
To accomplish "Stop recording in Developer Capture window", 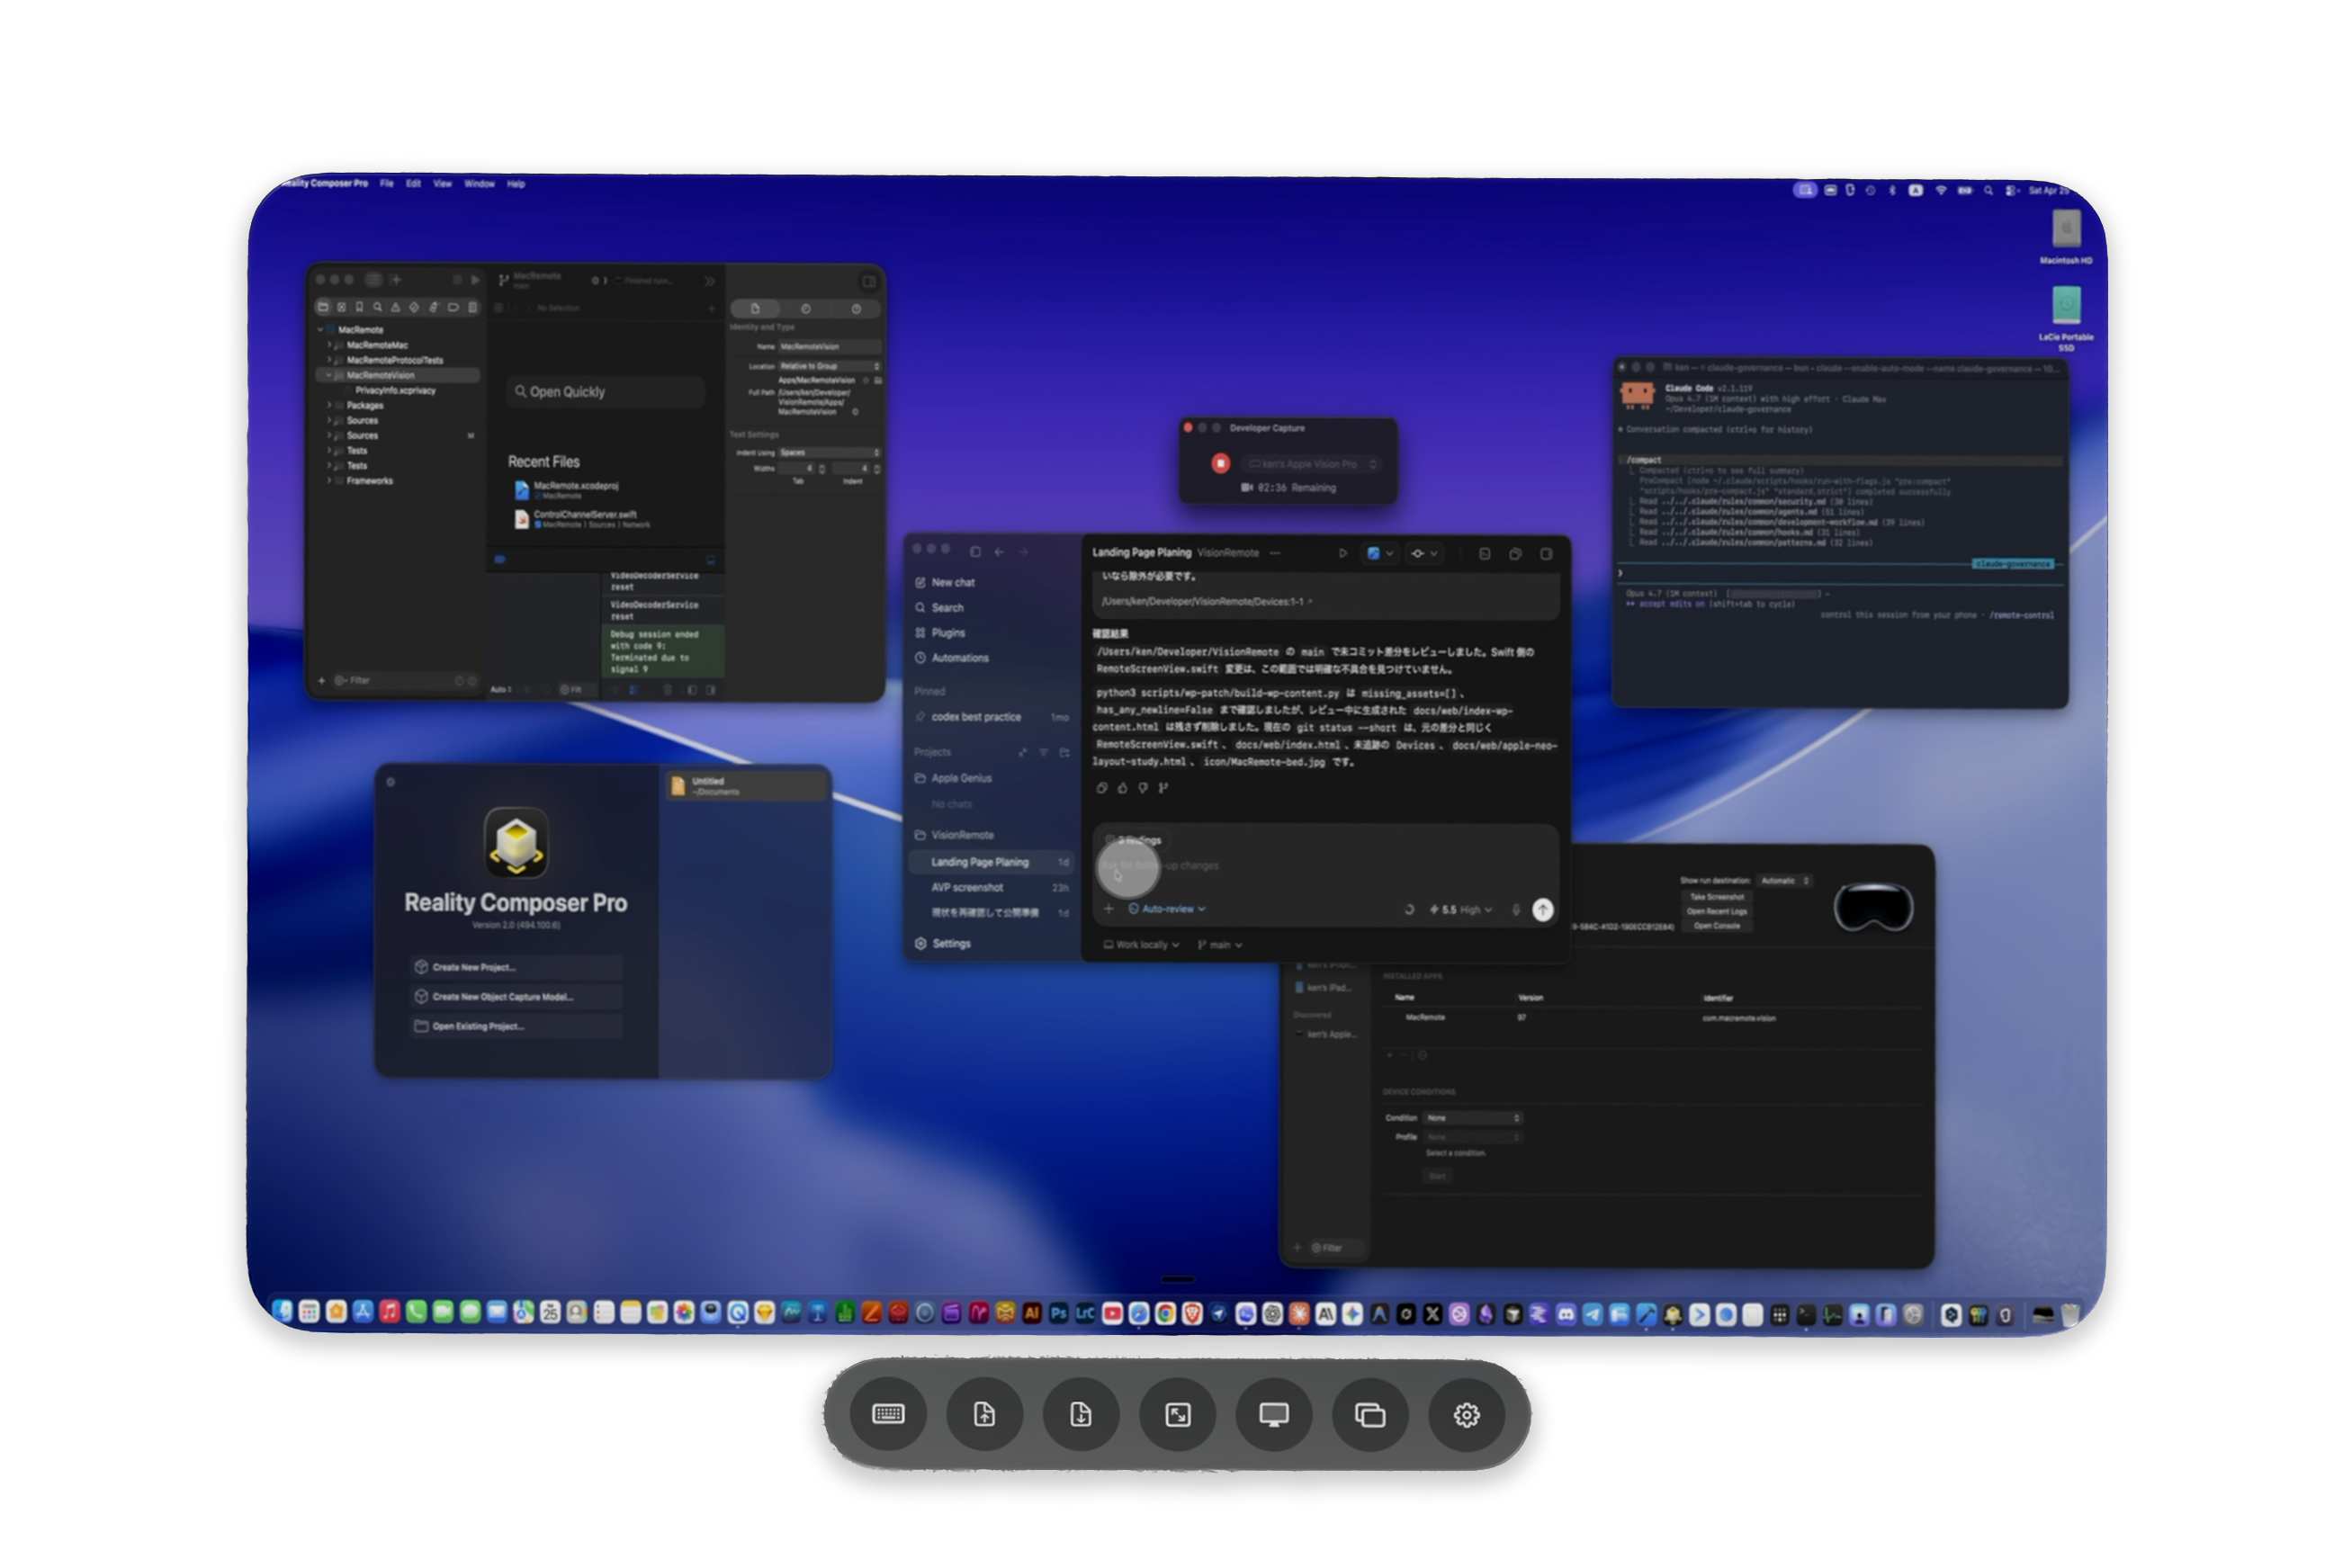I will [x=1220, y=463].
